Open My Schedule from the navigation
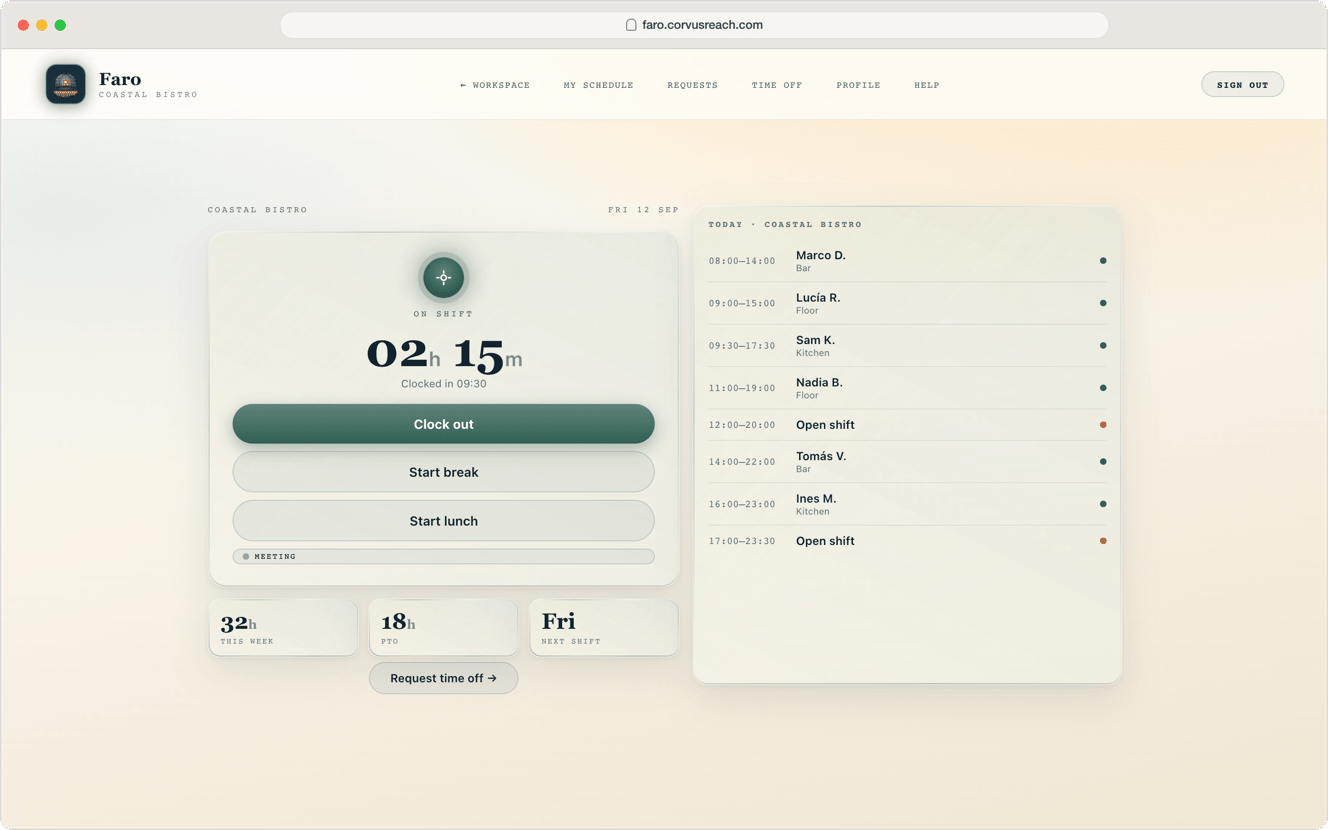 click(598, 85)
